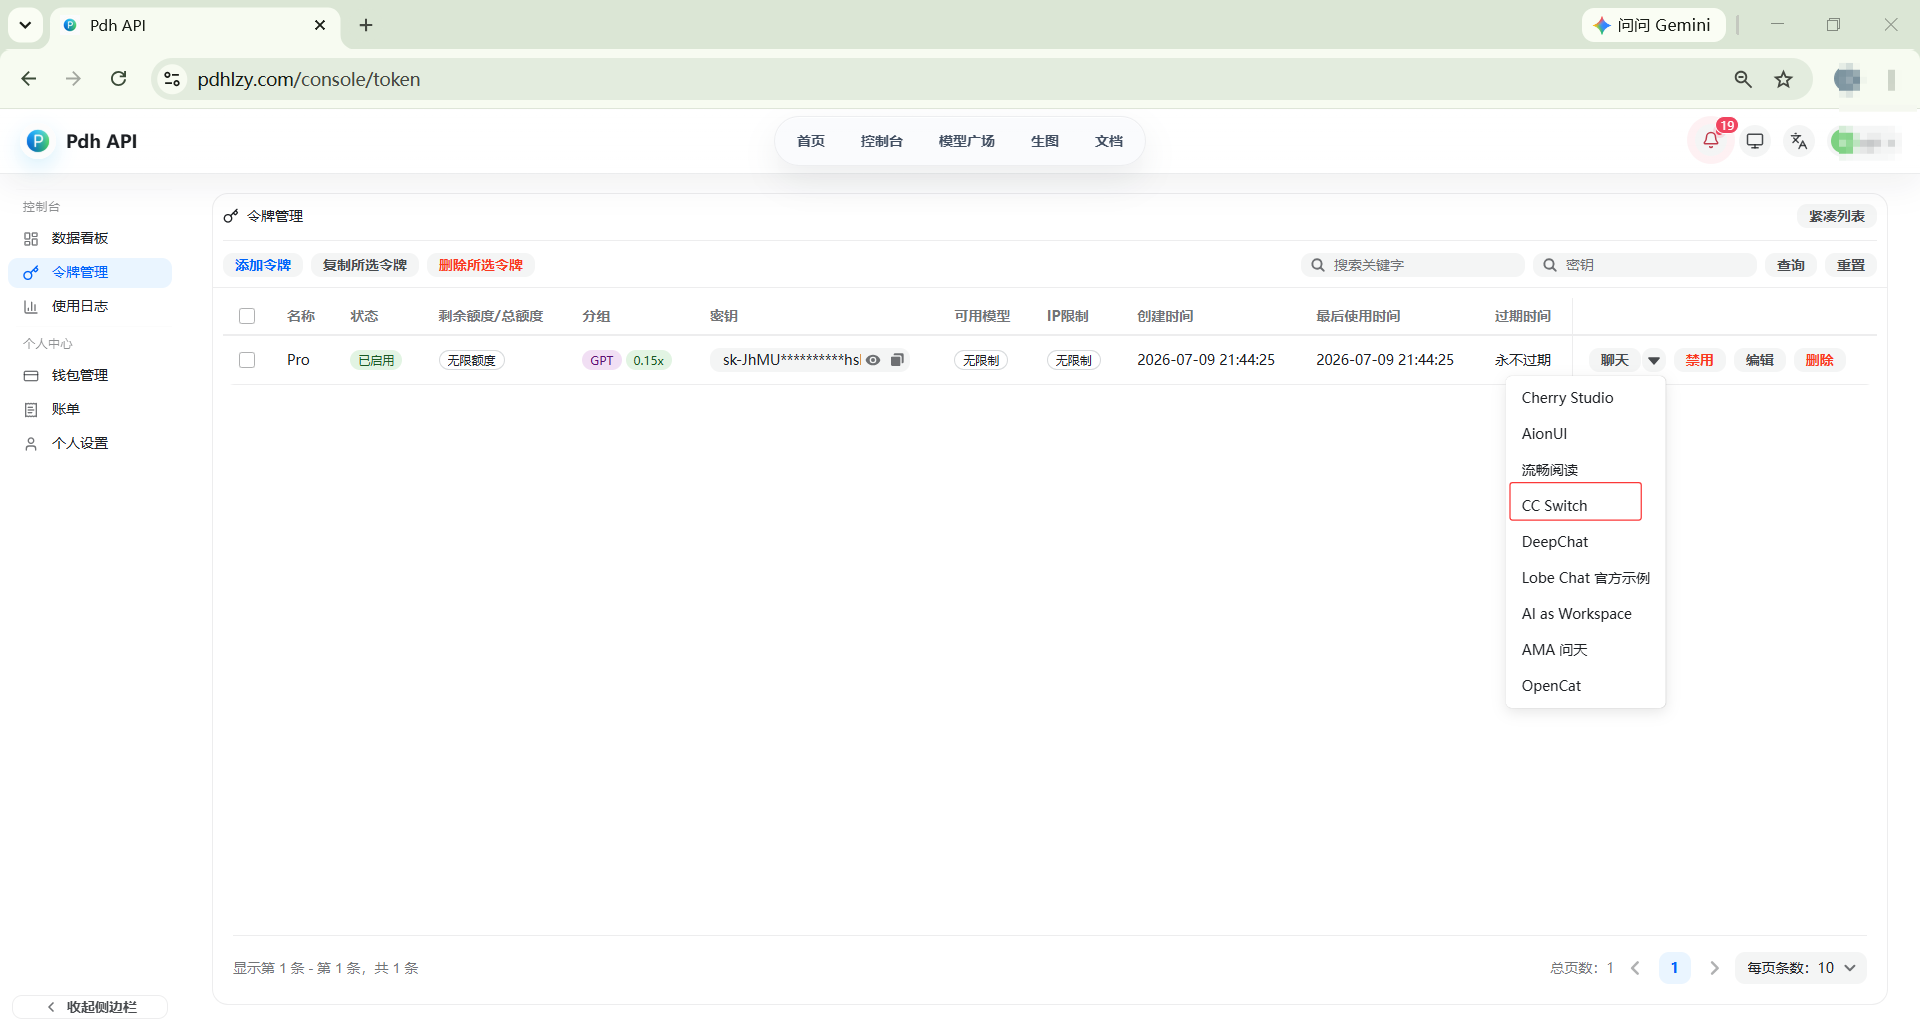This screenshot has height=1030, width=1920.
Task: Collapse the sidebar with 收起侧边栏
Action: [91, 1007]
